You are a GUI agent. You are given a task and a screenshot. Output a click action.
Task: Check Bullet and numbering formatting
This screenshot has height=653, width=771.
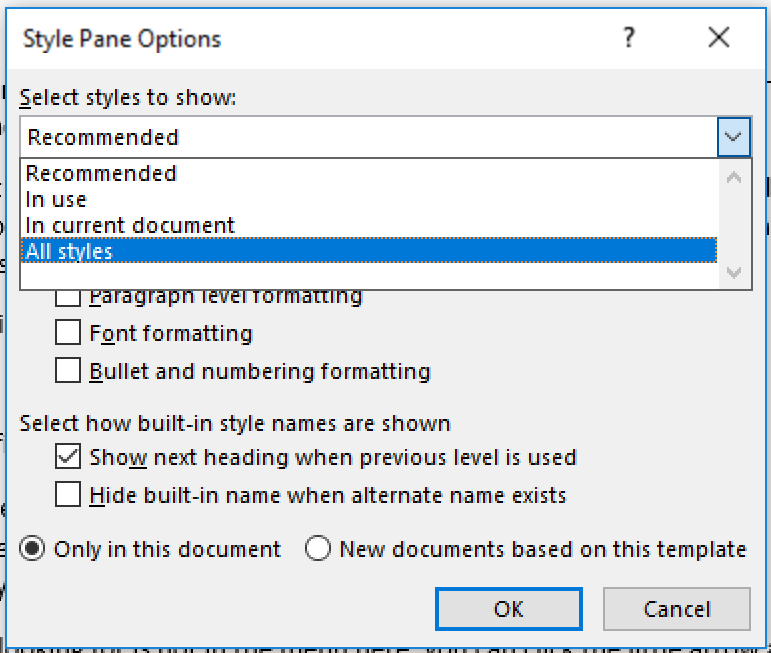(68, 371)
